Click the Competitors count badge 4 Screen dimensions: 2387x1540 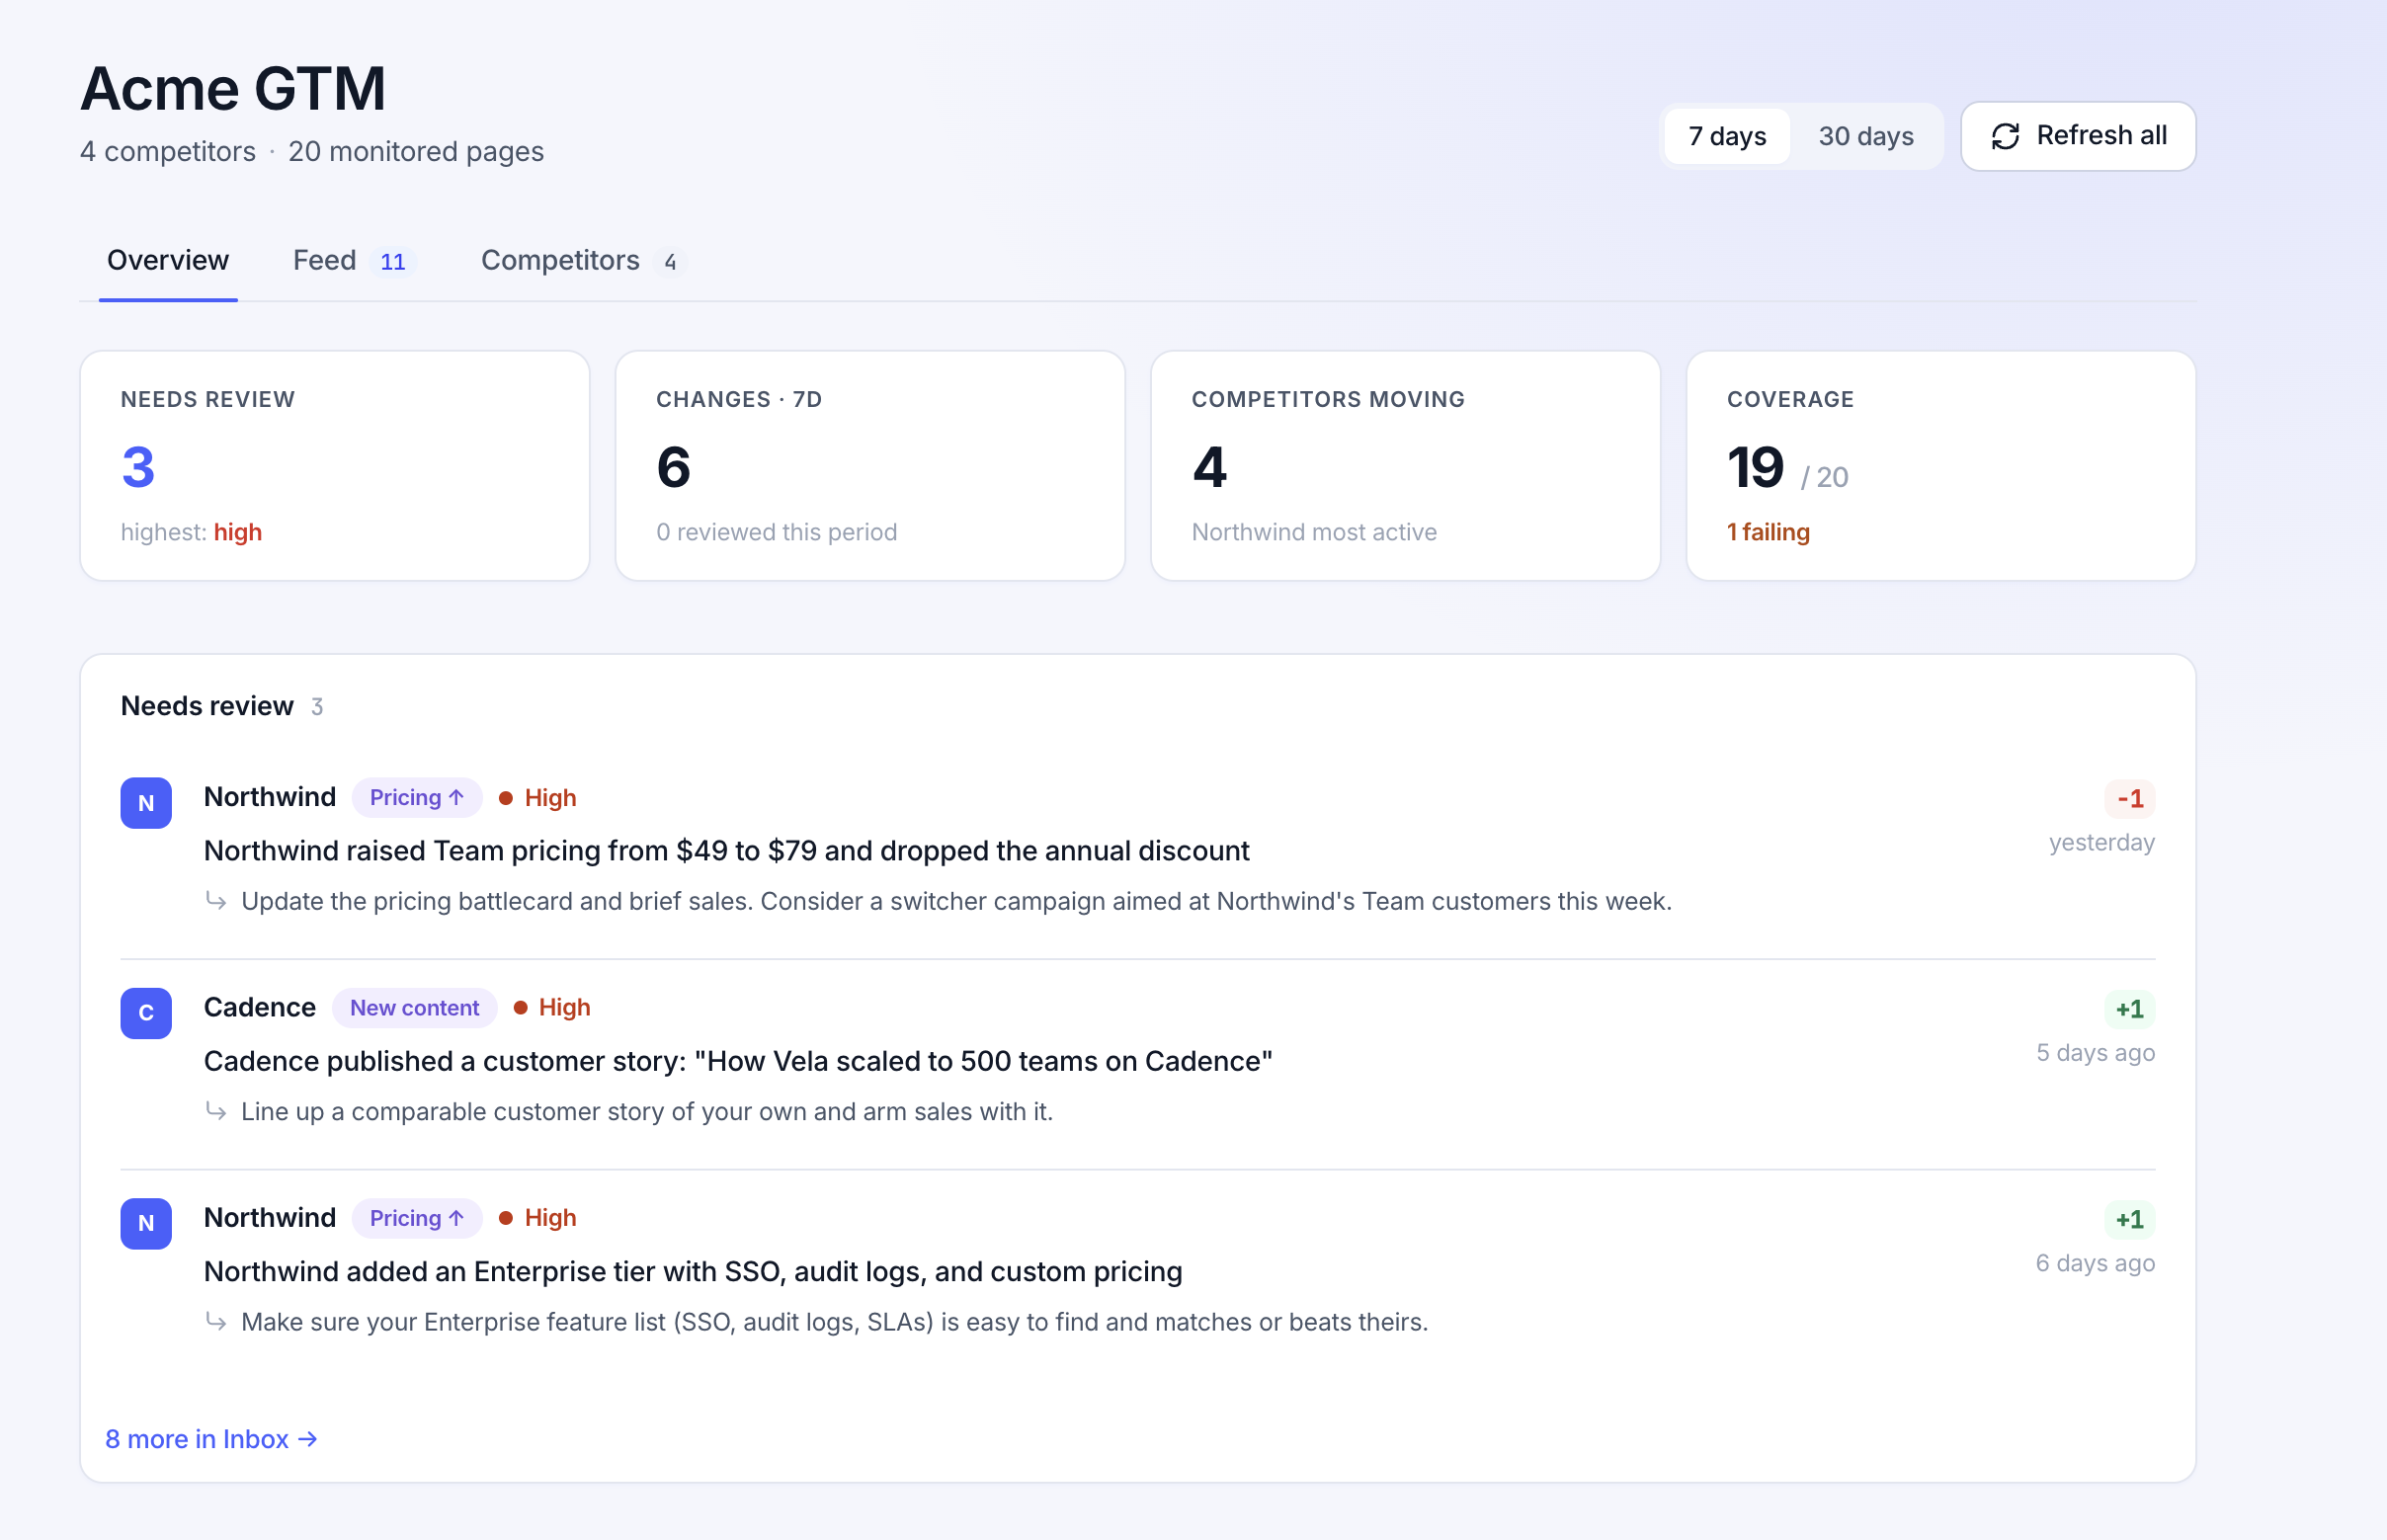pyautogui.click(x=670, y=262)
